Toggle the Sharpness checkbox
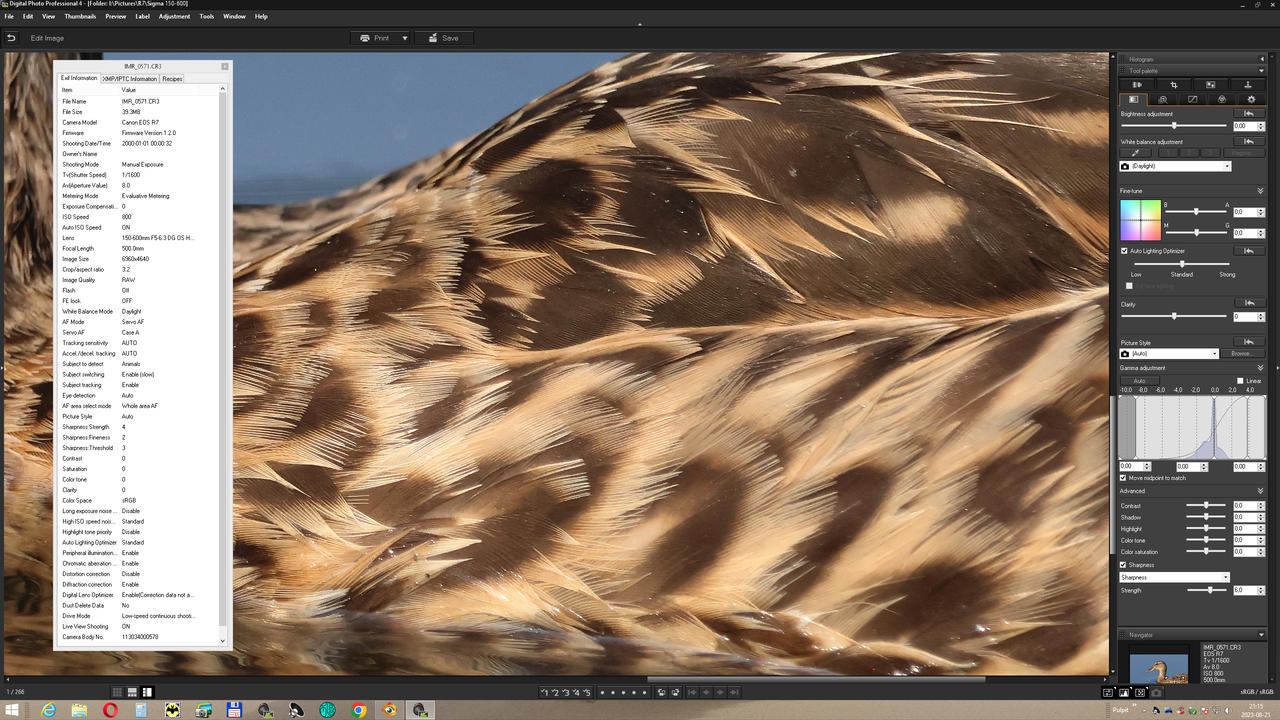 (1124, 565)
